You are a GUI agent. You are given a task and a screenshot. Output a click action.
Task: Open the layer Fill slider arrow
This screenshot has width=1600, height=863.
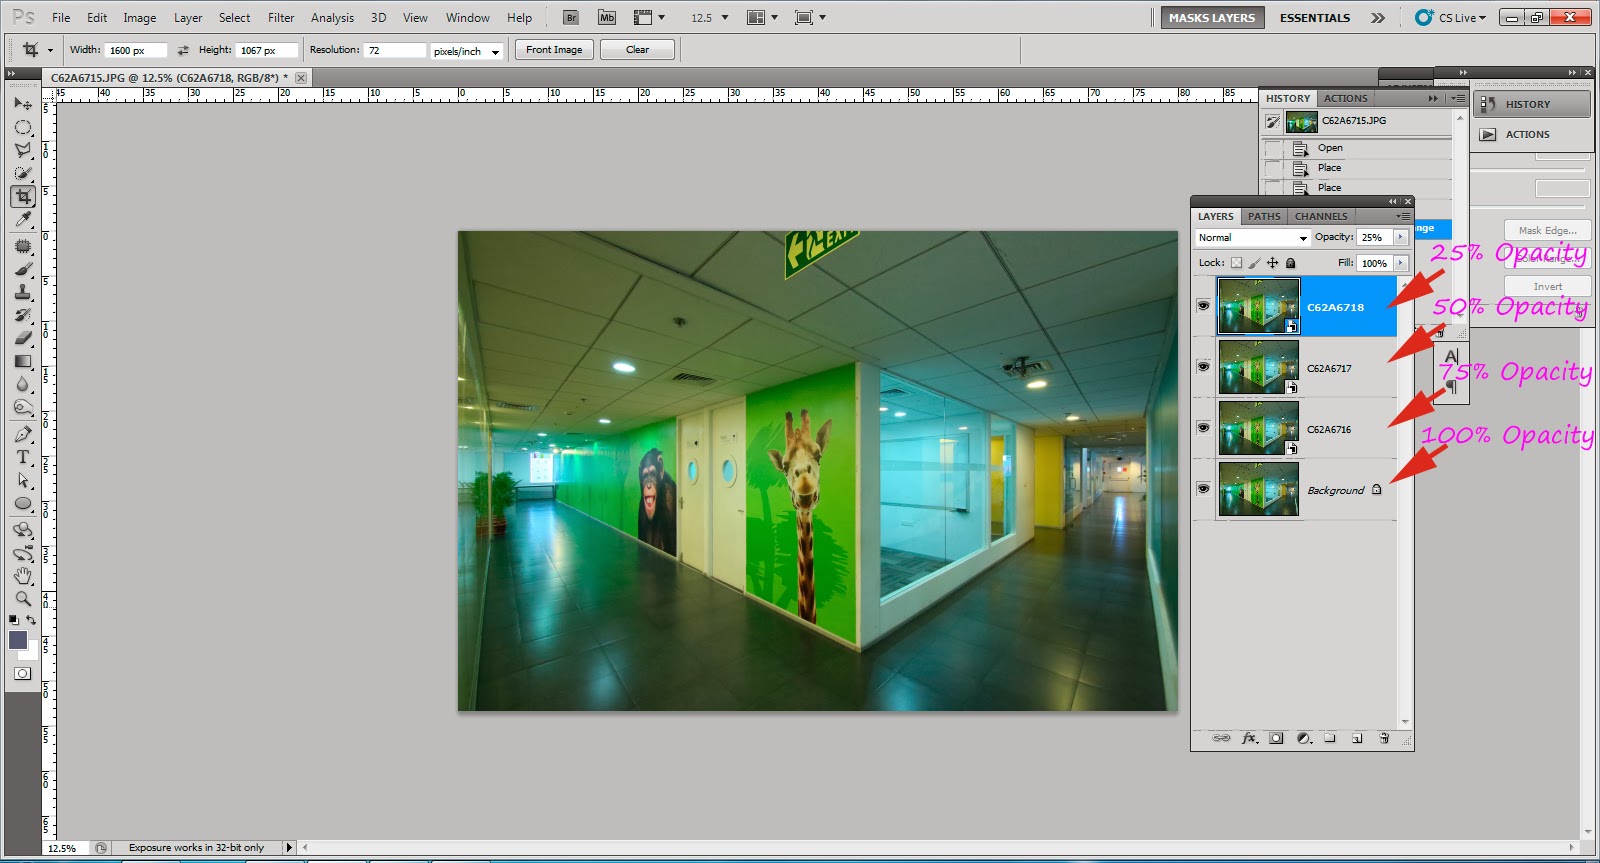coord(1400,263)
